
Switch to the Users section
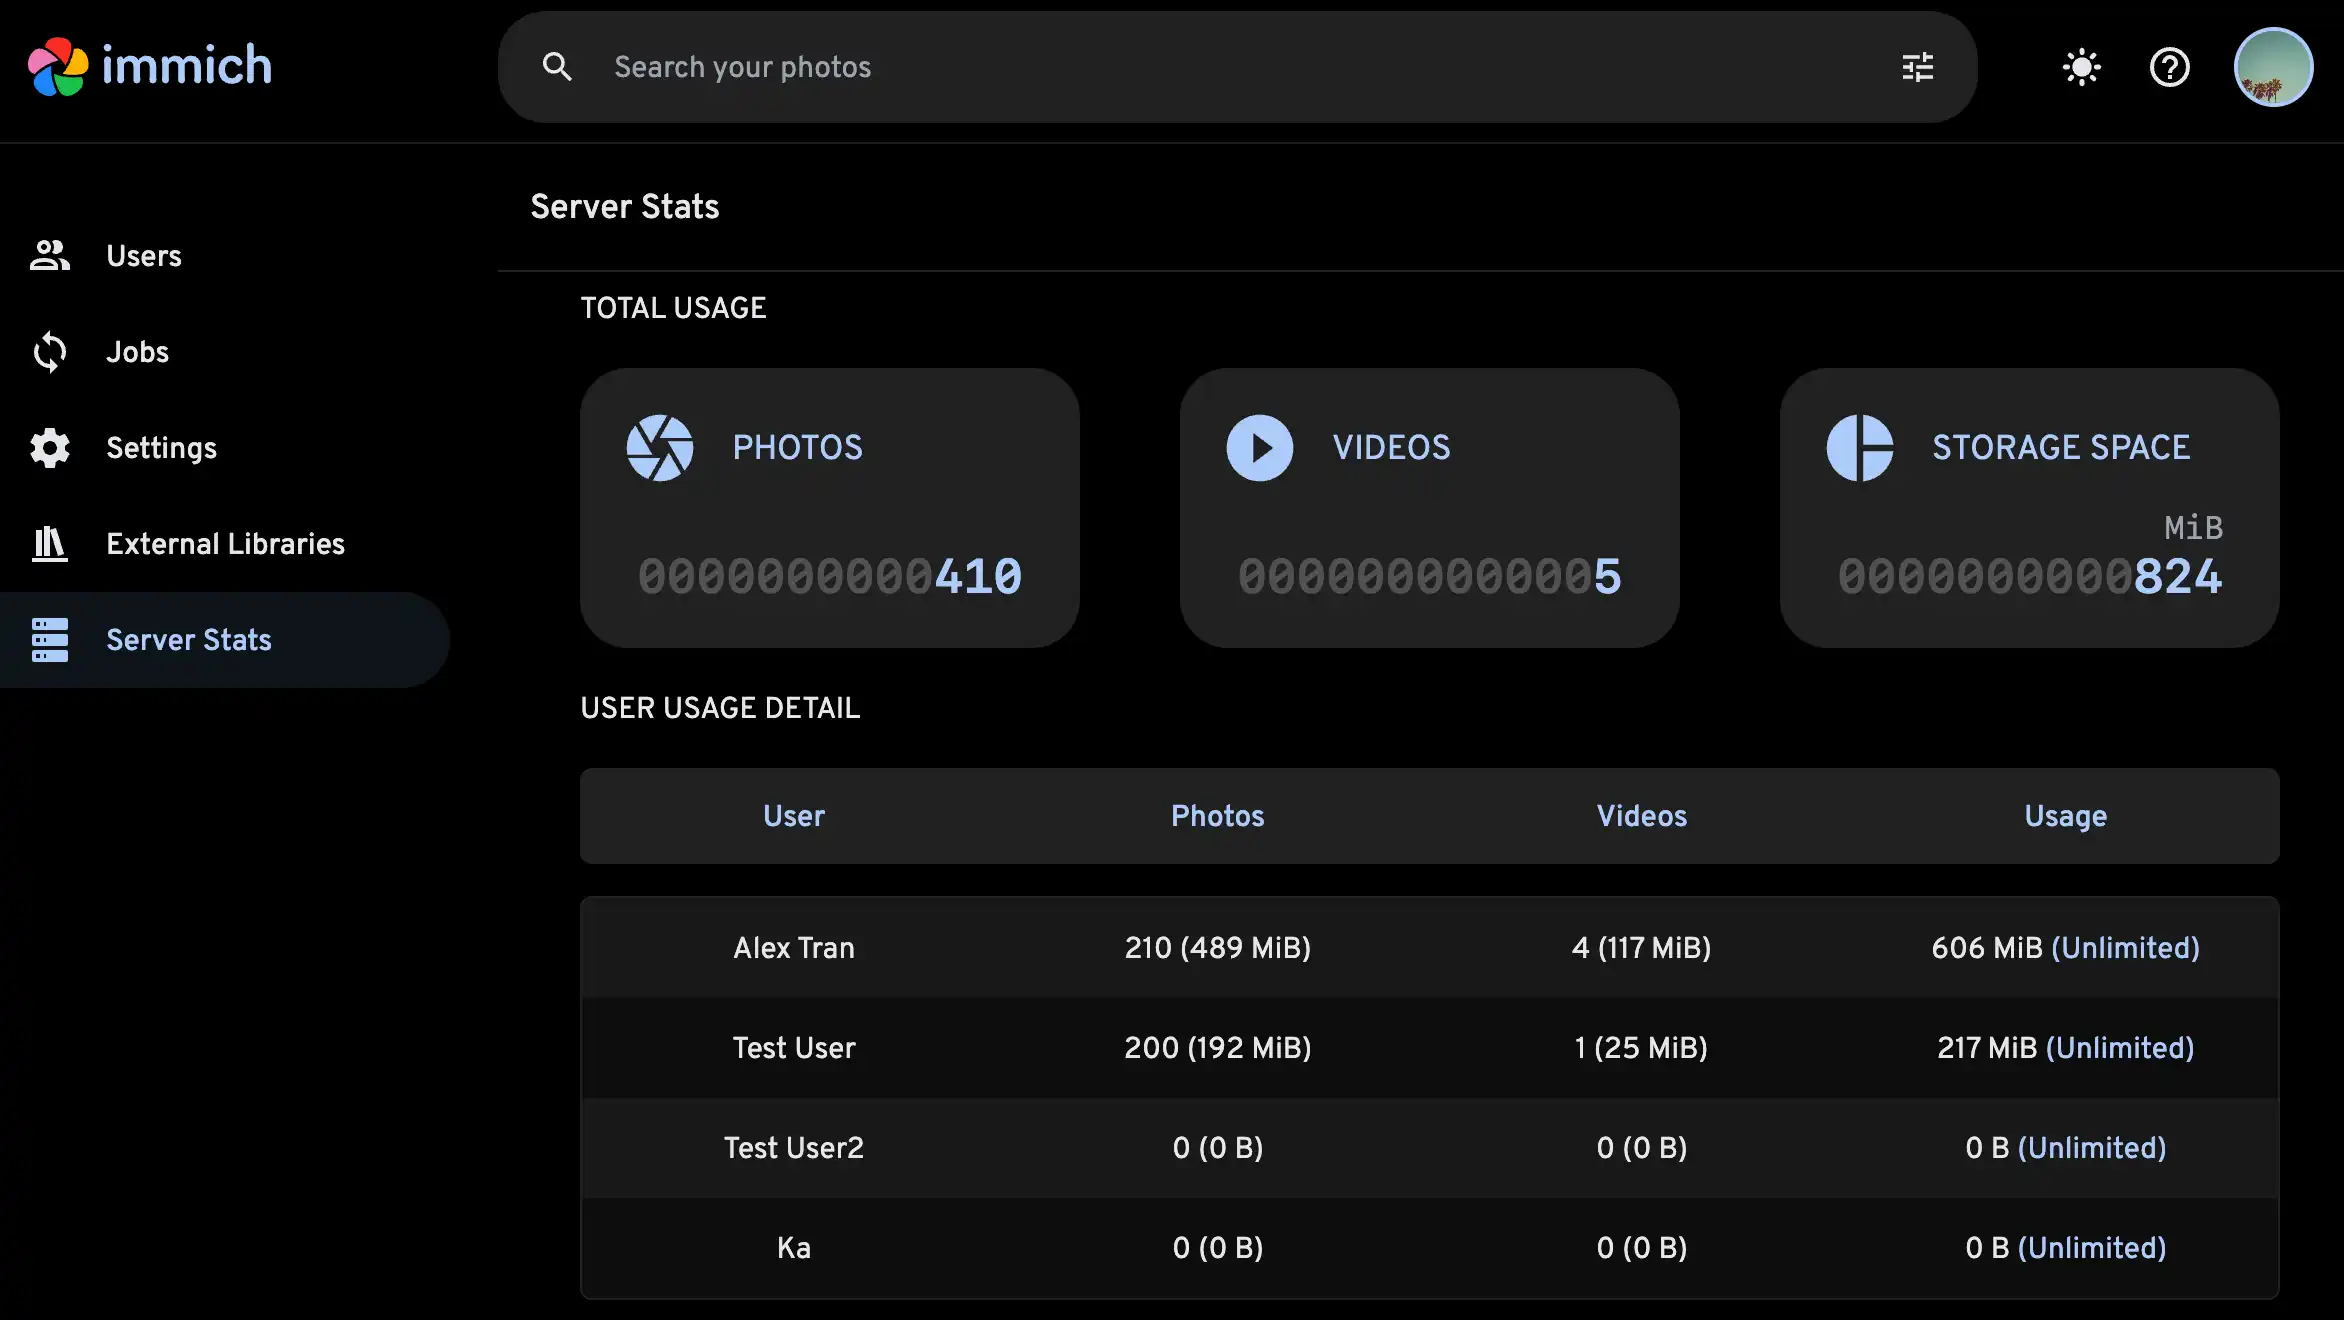(143, 255)
